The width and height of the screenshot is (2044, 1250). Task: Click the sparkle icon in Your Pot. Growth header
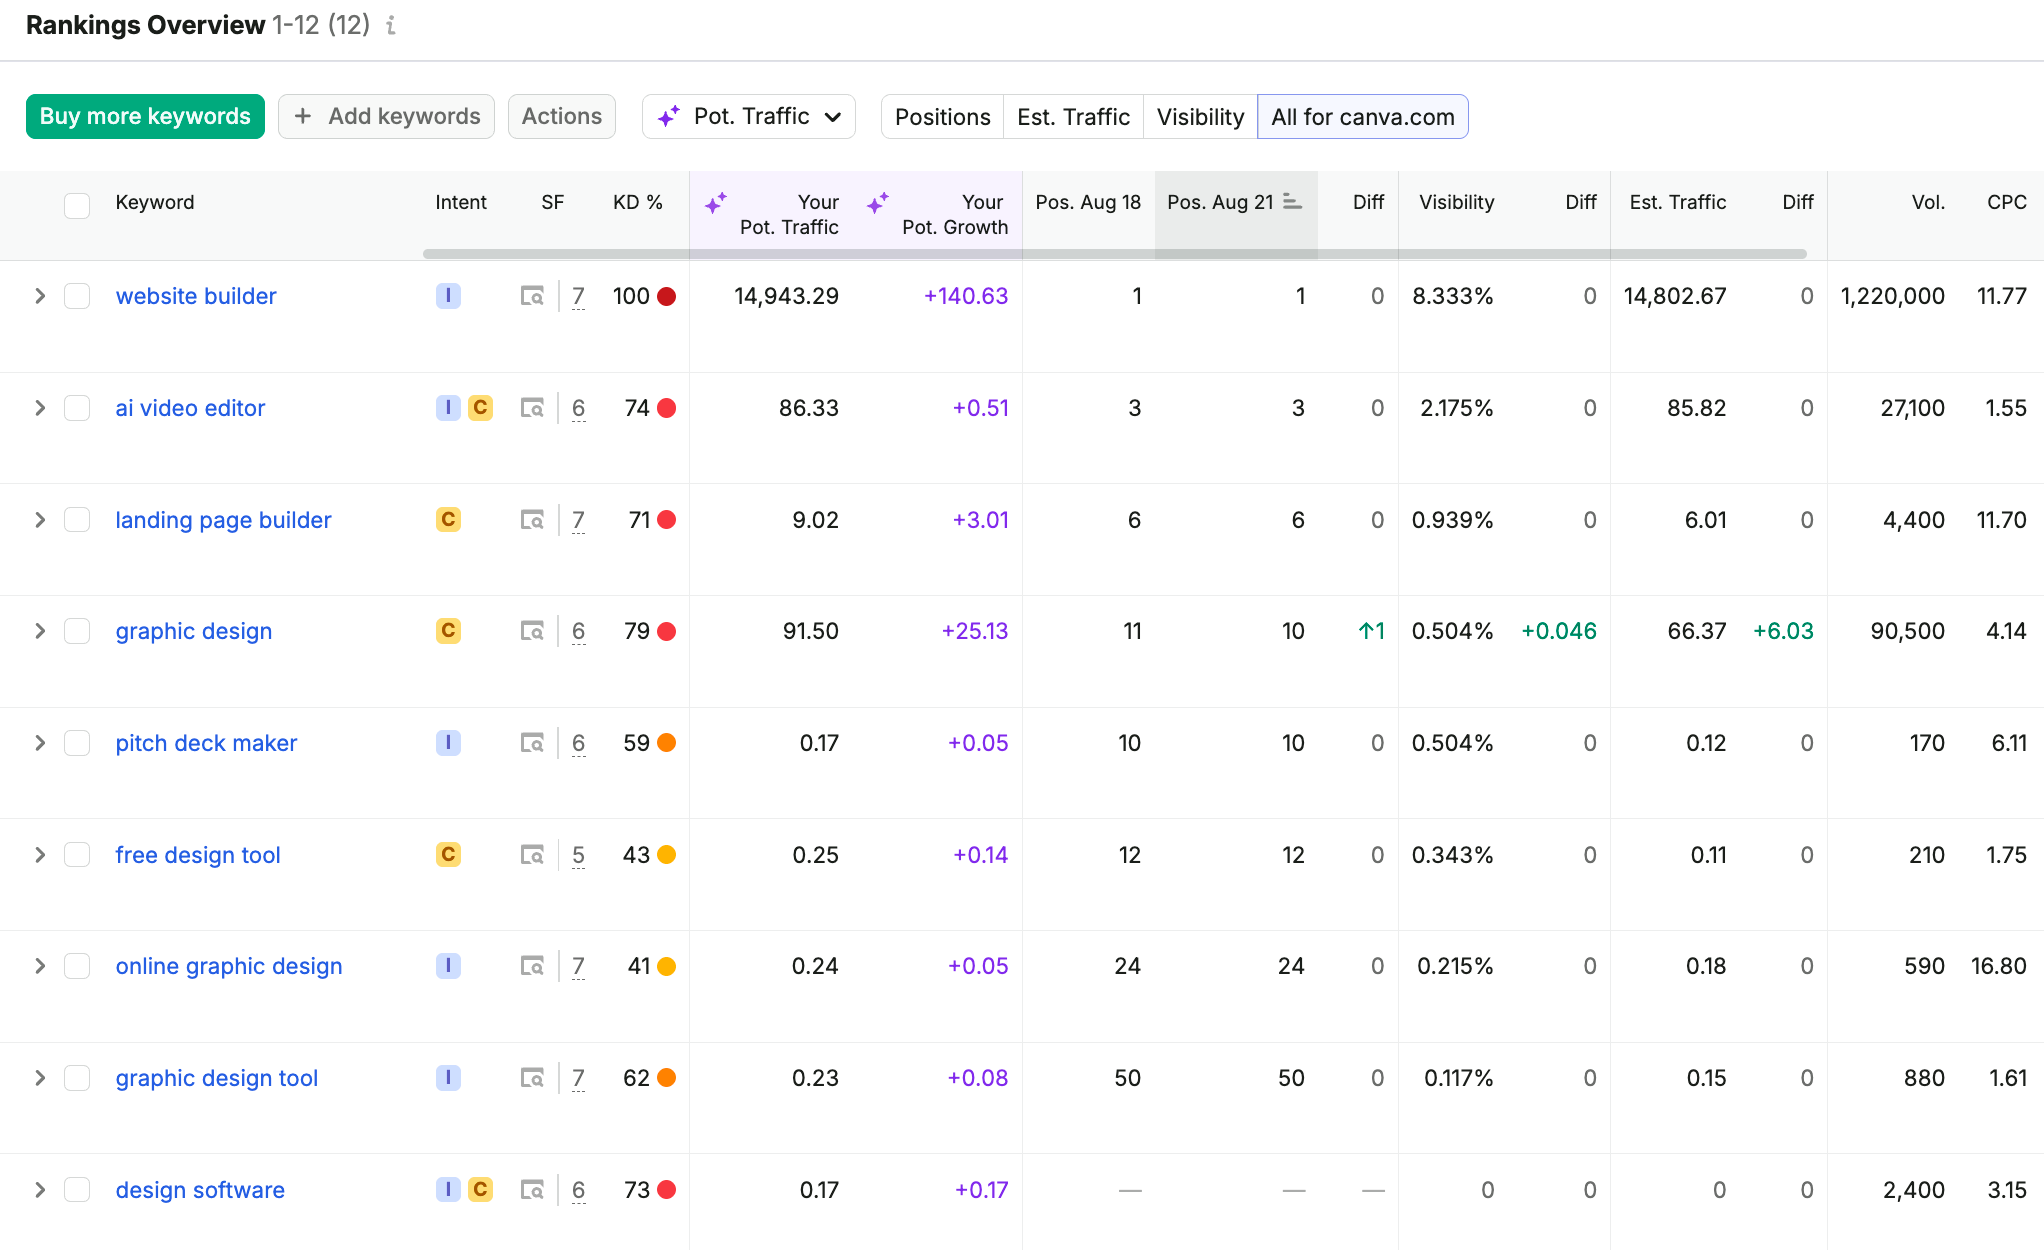(878, 203)
